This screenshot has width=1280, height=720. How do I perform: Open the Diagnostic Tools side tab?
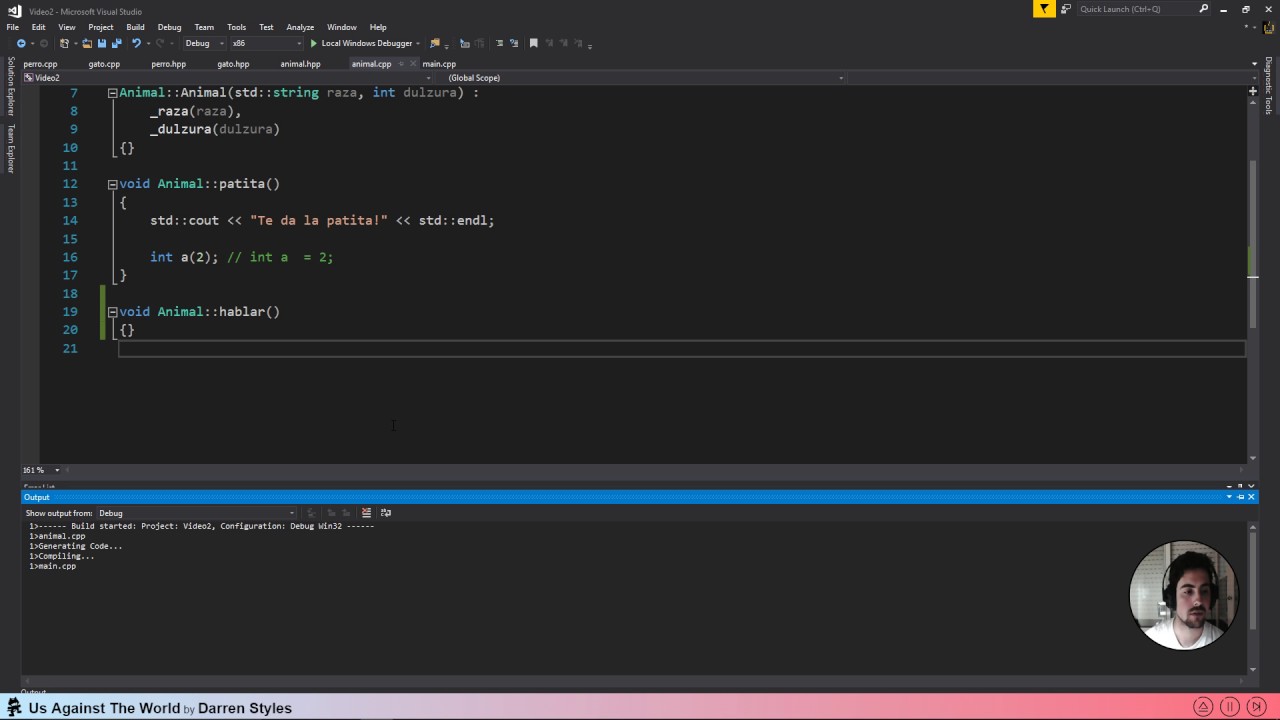[1268, 86]
